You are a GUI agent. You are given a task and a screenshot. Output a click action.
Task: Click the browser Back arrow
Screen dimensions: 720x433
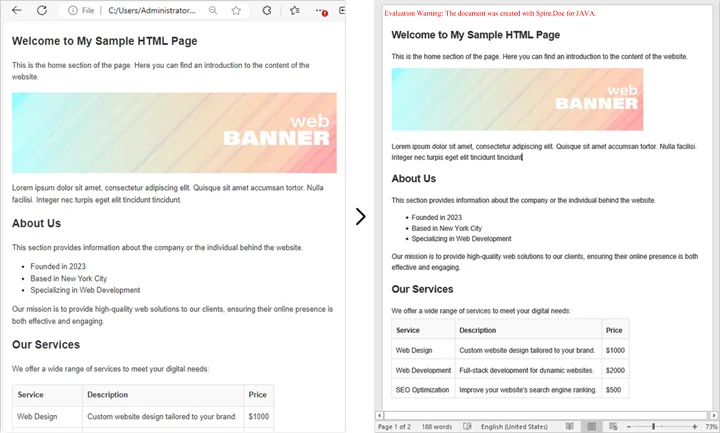pos(14,10)
